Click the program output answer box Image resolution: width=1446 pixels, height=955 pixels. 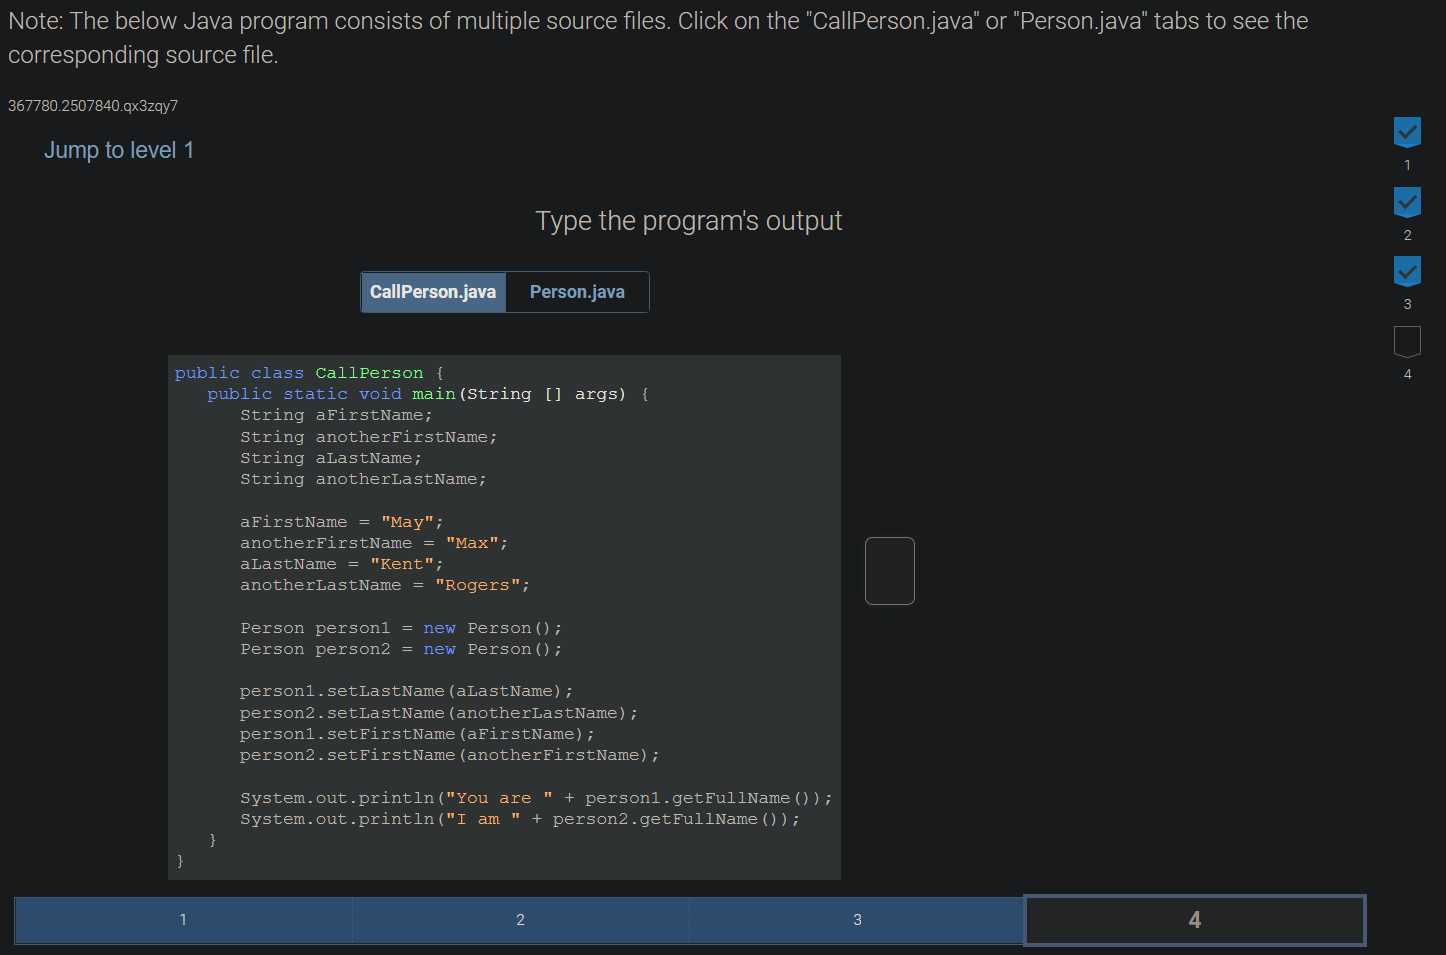point(890,571)
